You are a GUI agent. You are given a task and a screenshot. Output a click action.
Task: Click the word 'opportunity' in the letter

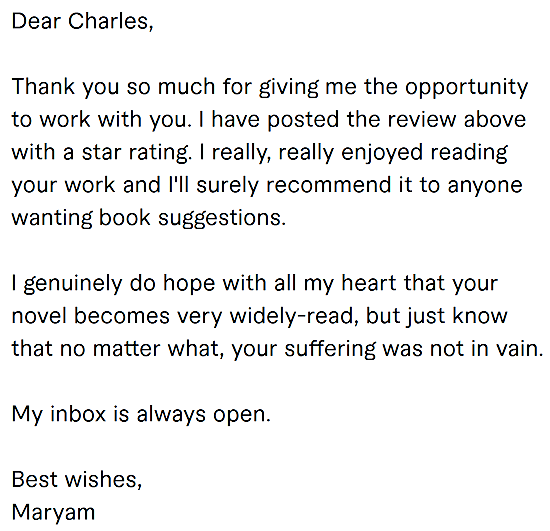pyautogui.click(x=467, y=88)
